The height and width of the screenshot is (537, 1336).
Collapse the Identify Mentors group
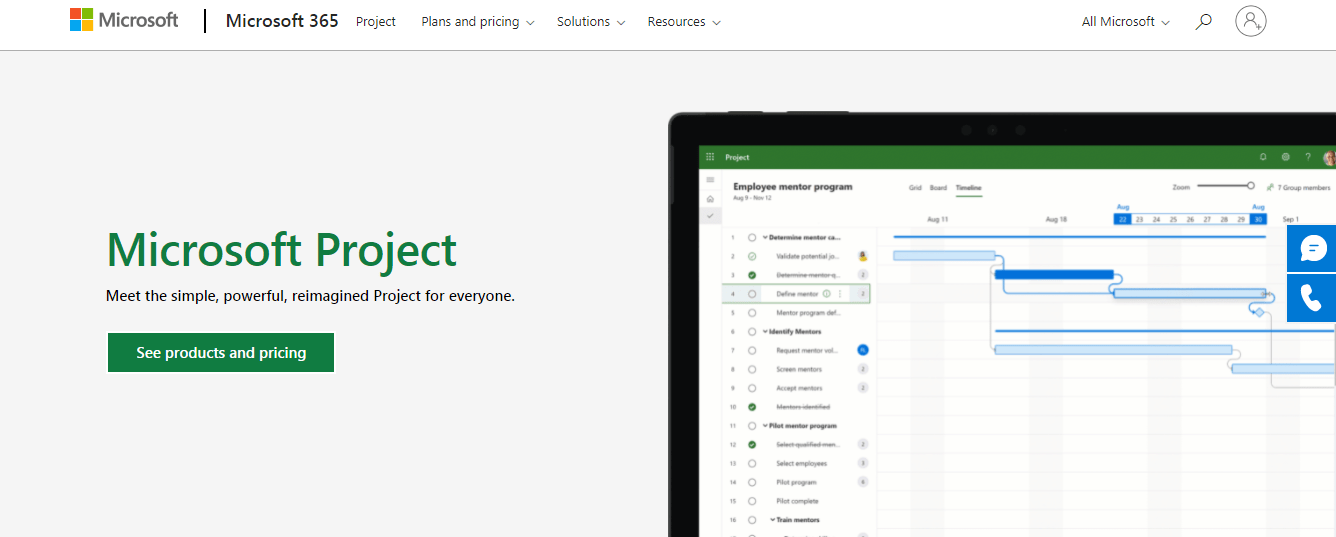click(765, 331)
